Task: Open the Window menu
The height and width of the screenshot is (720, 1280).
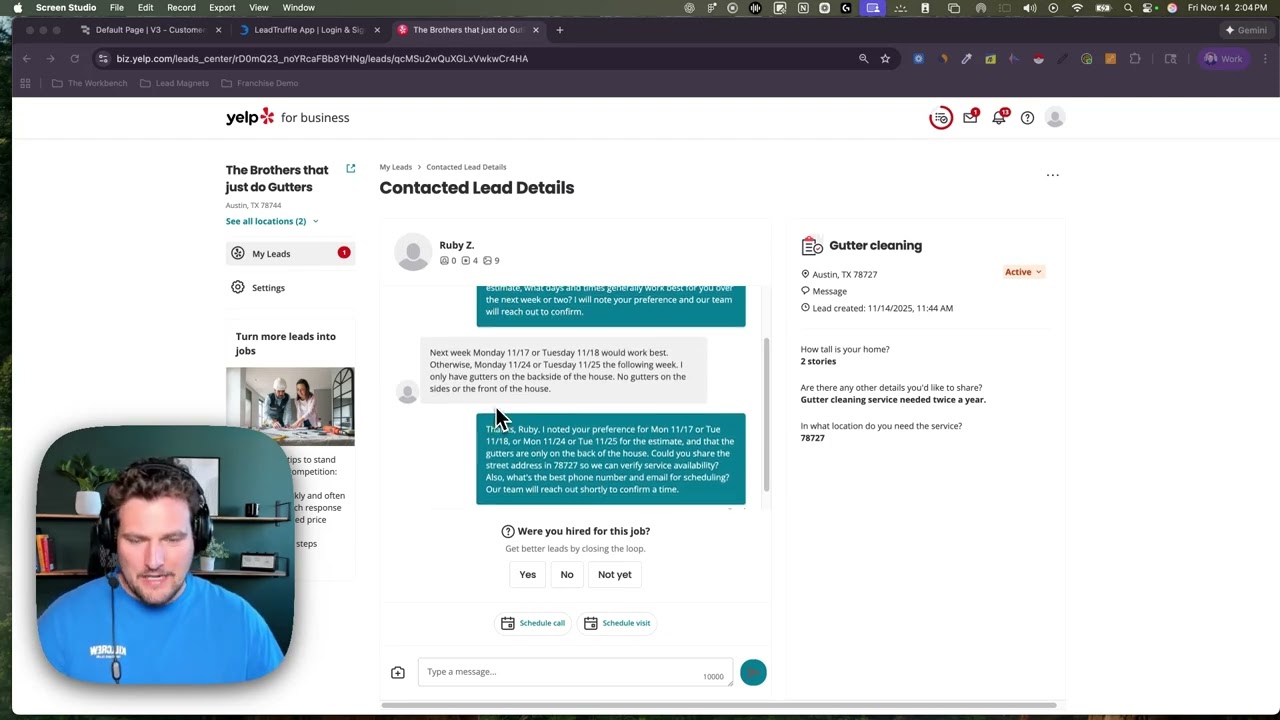Action: coord(298,8)
